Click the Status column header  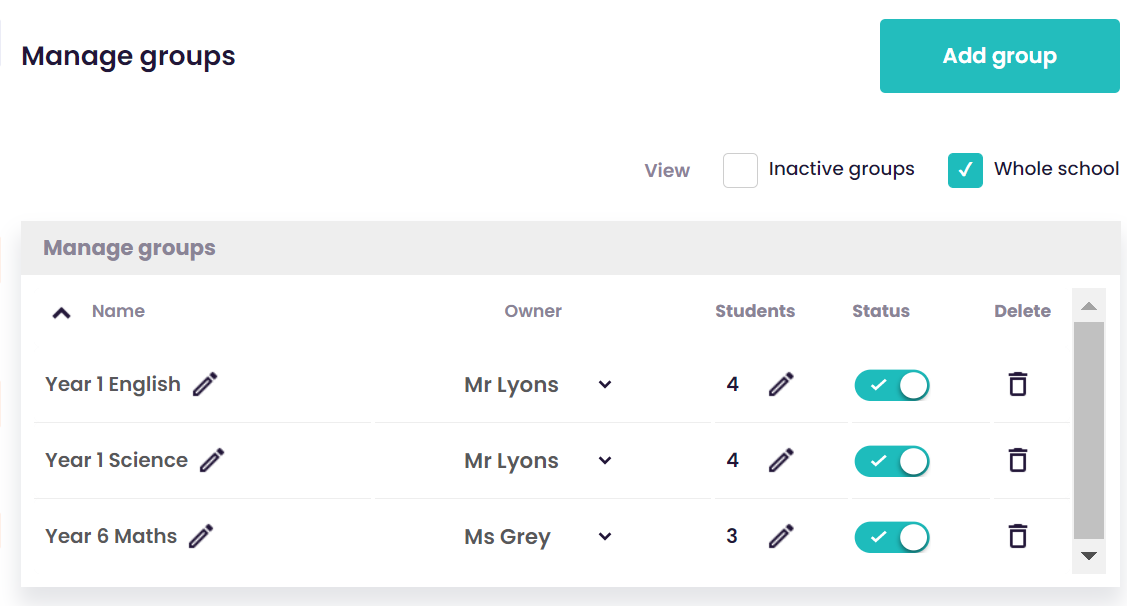click(881, 311)
